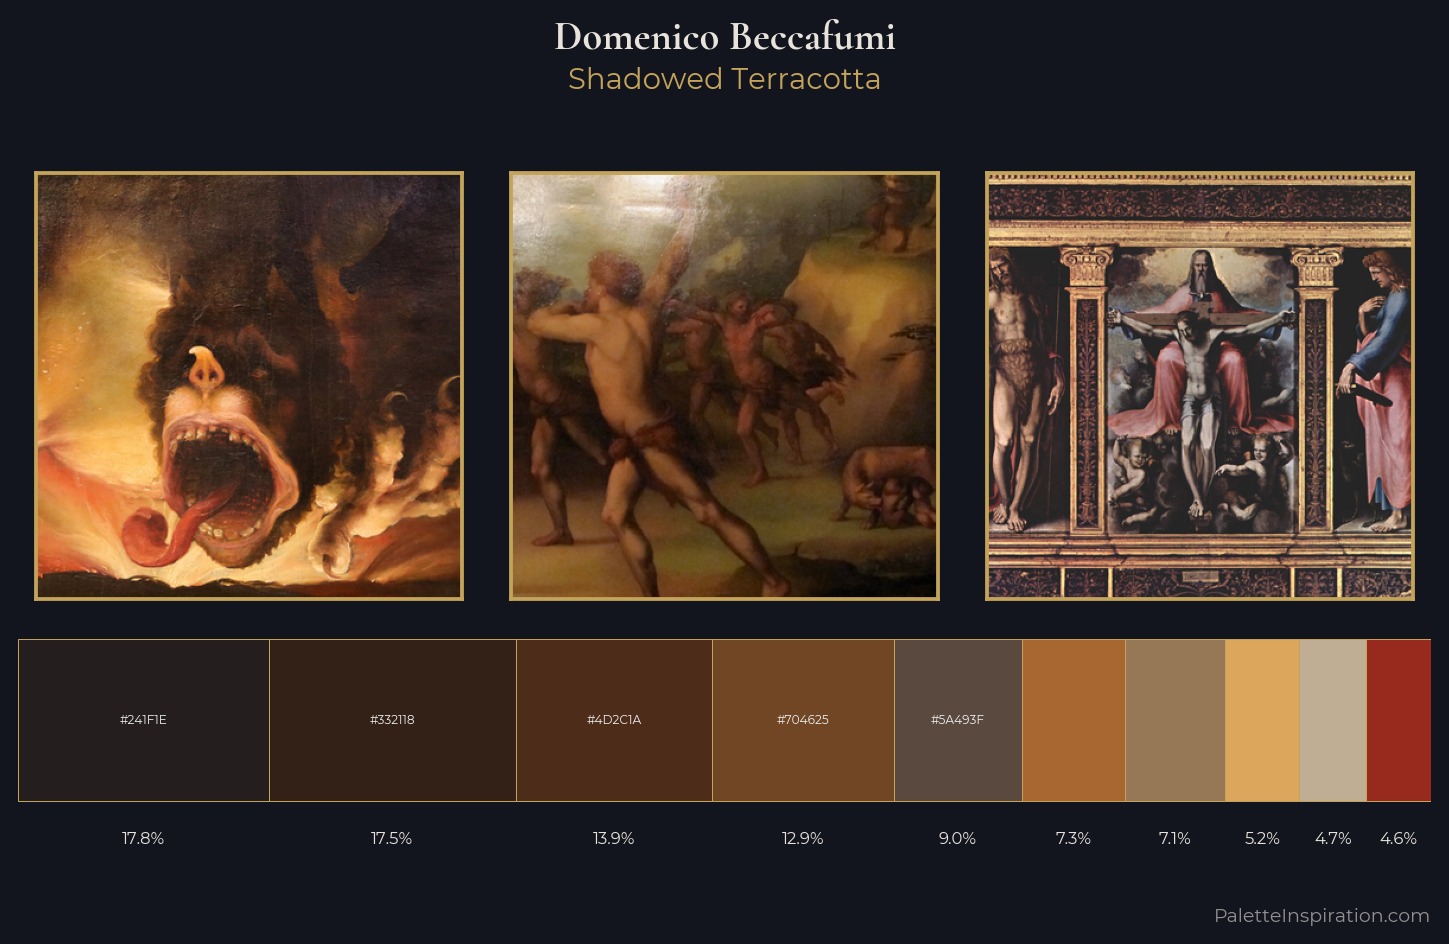Click the 5.2% percentage label
1449x944 pixels.
tap(1262, 838)
